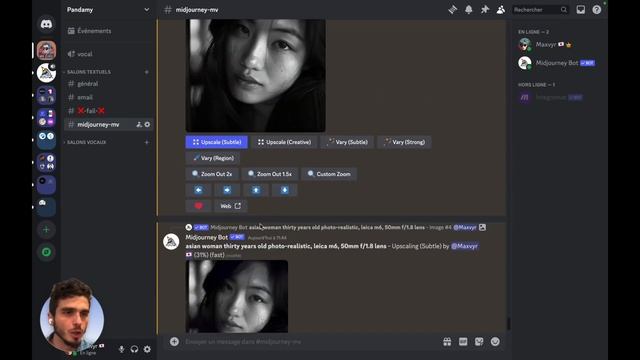Click Vary (Subtle) button

[347, 142]
